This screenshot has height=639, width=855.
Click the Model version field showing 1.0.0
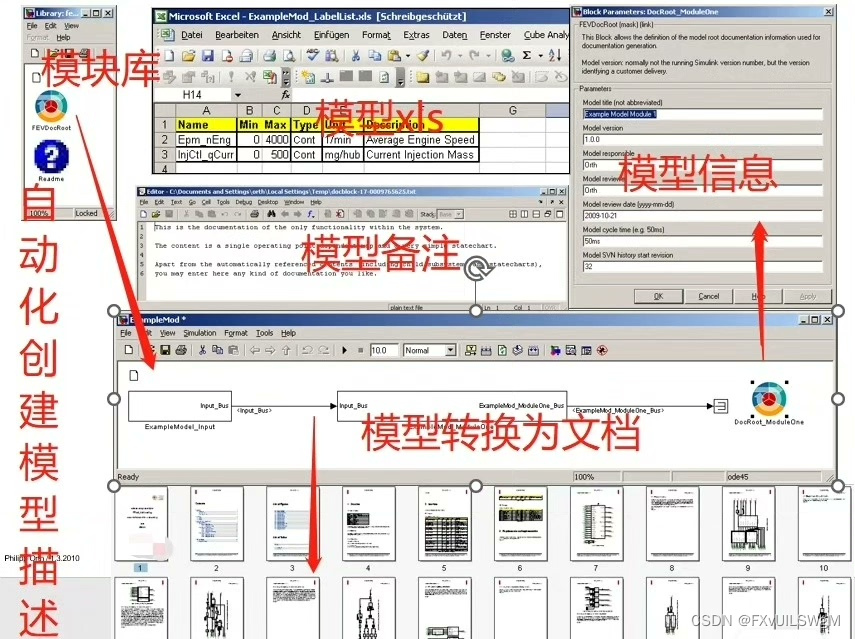(x=702, y=140)
